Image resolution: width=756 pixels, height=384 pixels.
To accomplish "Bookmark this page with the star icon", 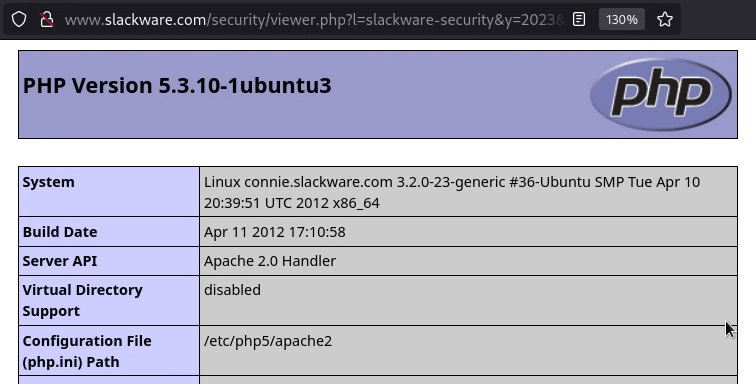I will [665, 20].
